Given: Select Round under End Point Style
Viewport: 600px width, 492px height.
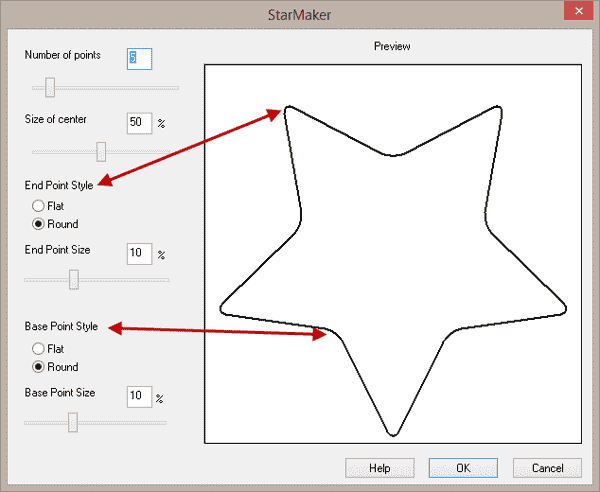Looking at the screenshot, I should click(38, 224).
